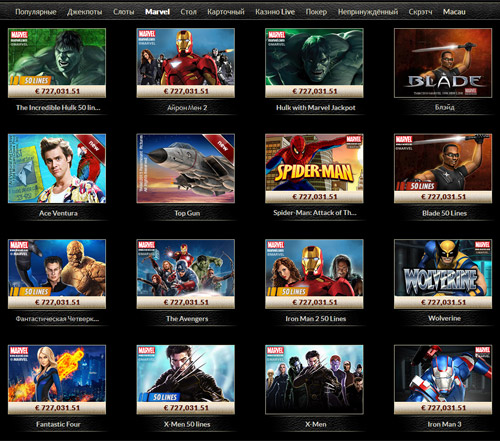The height and width of the screenshot is (441, 500).
Task: Open the Fantastic Four thumbnail image
Action: pos(57,379)
